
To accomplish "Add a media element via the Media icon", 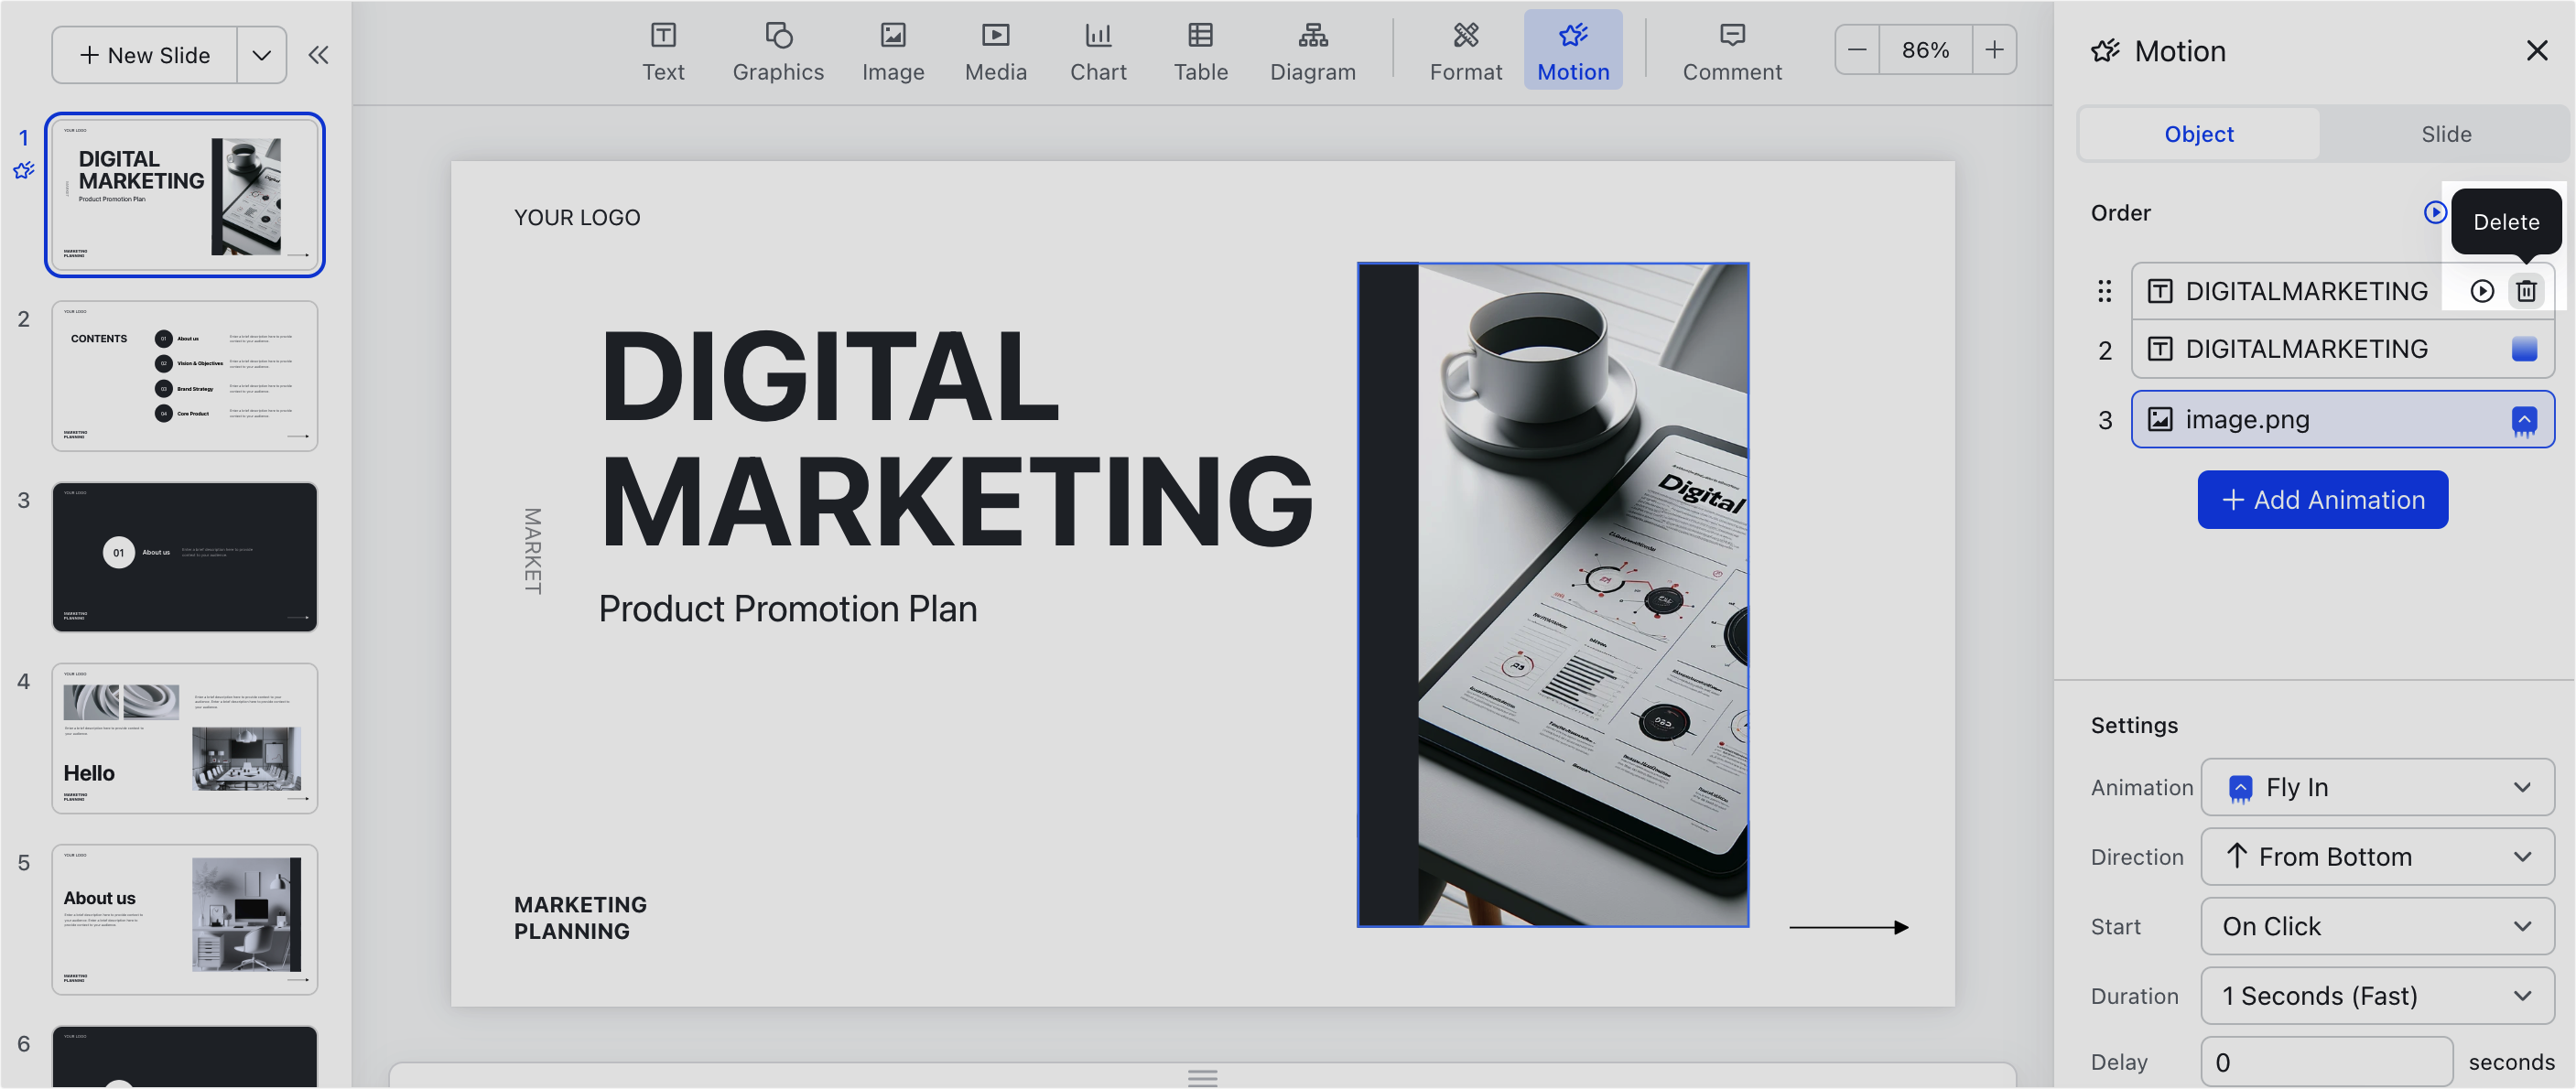I will click(x=995, y=49).
